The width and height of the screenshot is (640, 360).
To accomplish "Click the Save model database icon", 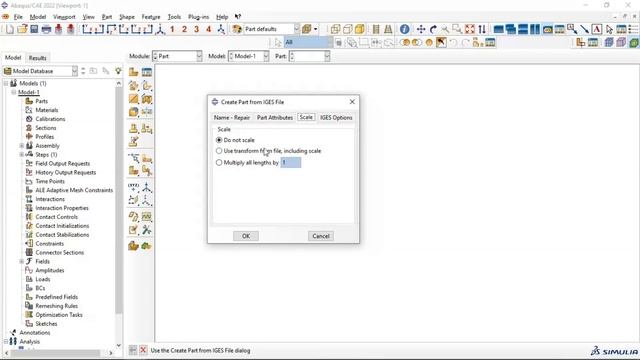I will [x=34, y=29].
